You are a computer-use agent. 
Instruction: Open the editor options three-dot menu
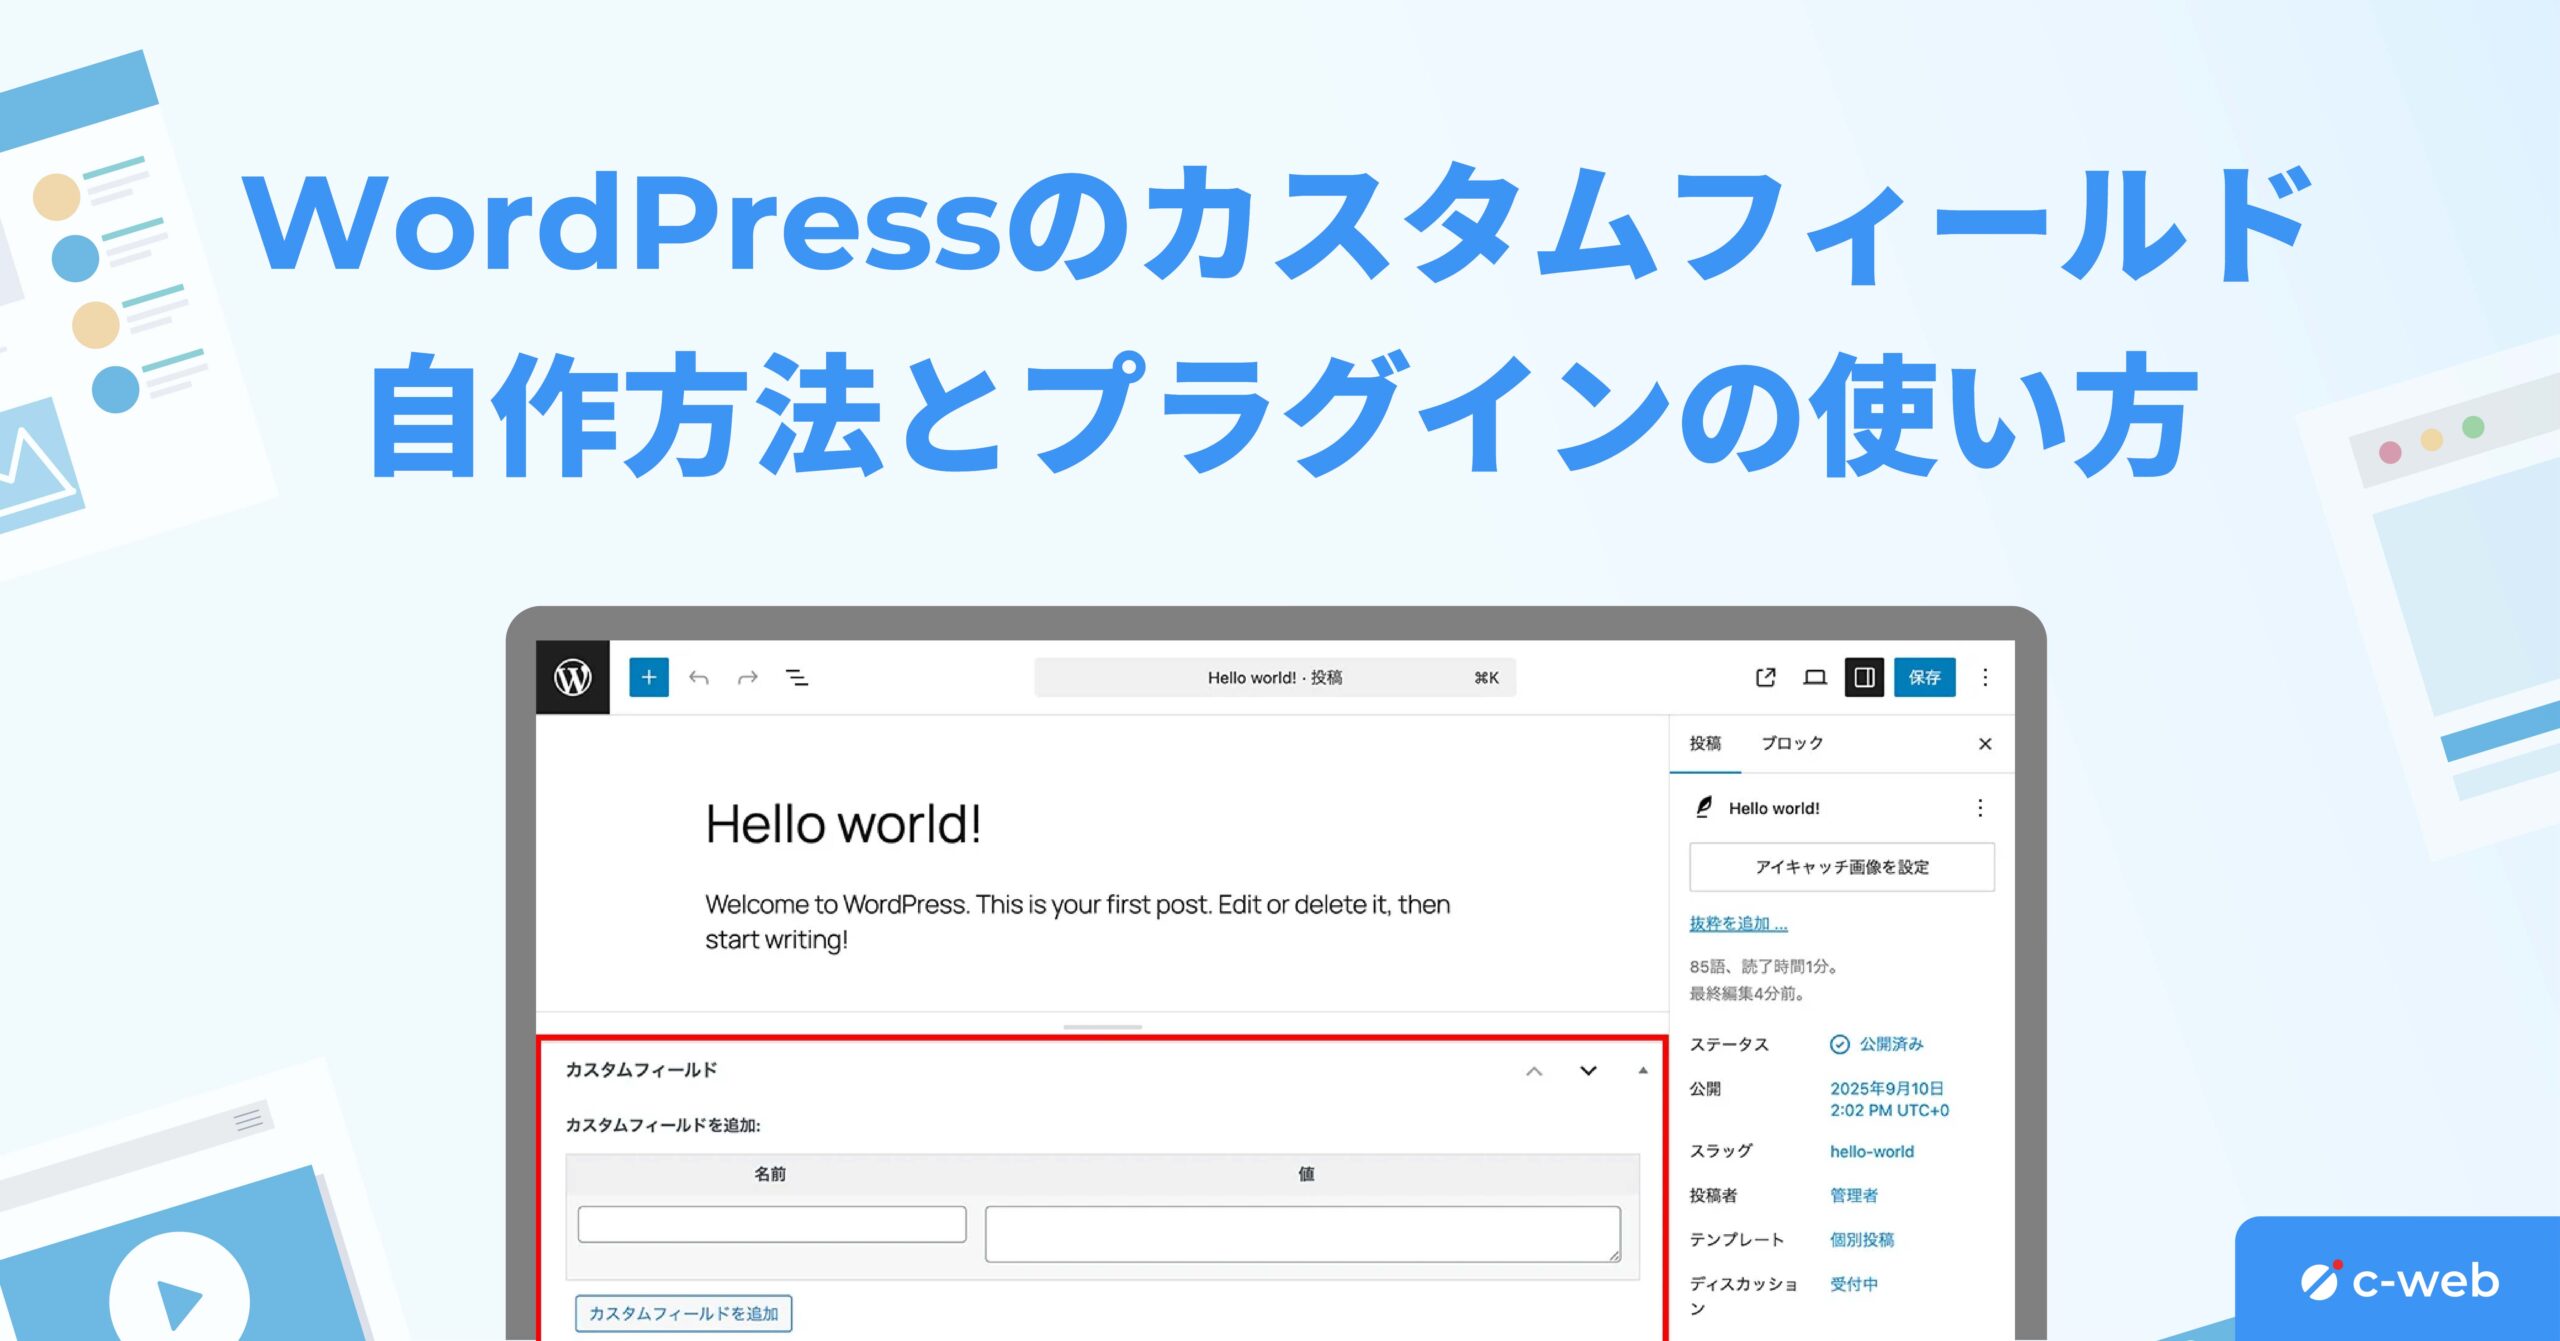1985,677
